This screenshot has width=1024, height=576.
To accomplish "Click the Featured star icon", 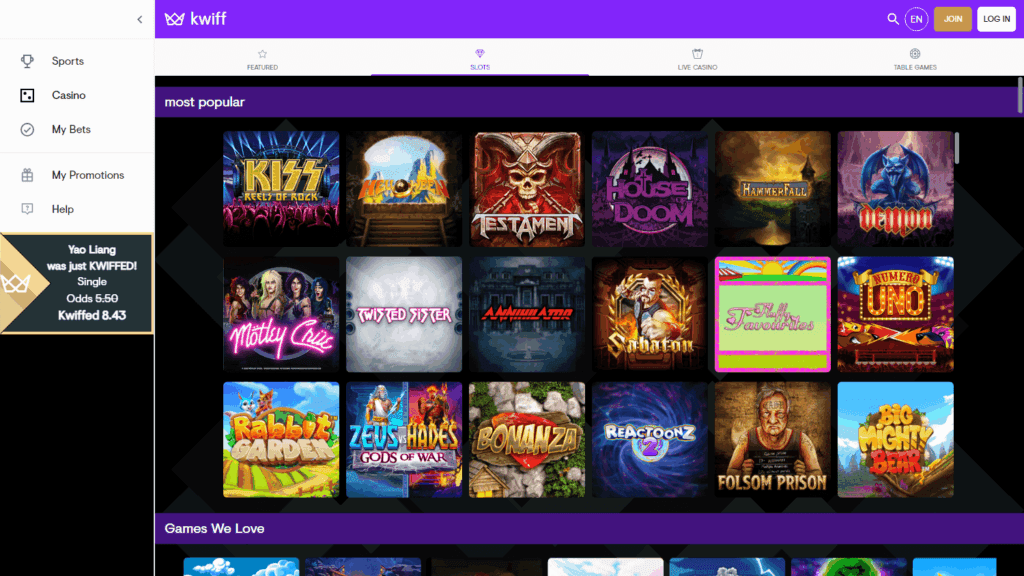I will pyautogui.click(x=263, y=54).
